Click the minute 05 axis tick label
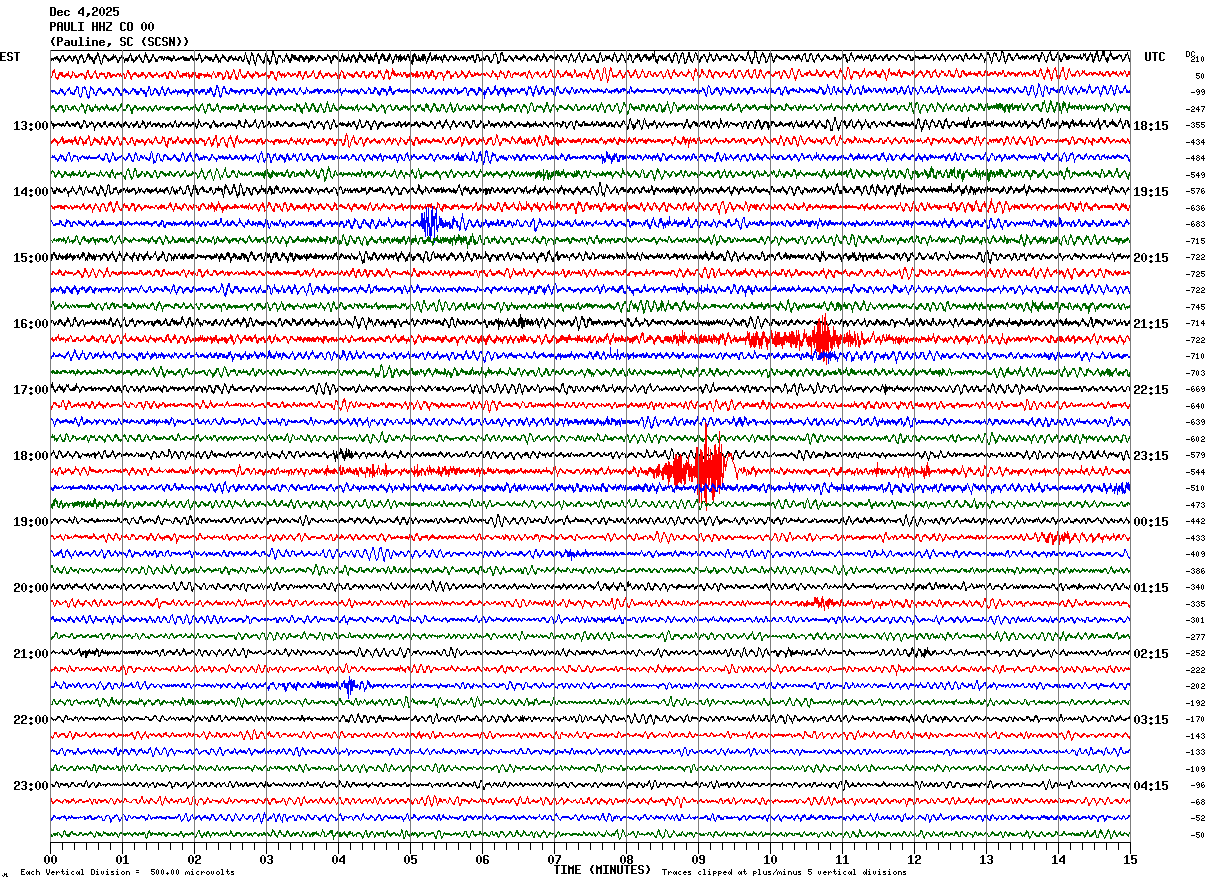The width and height of the screenshot is (1210, 886). 410,859
